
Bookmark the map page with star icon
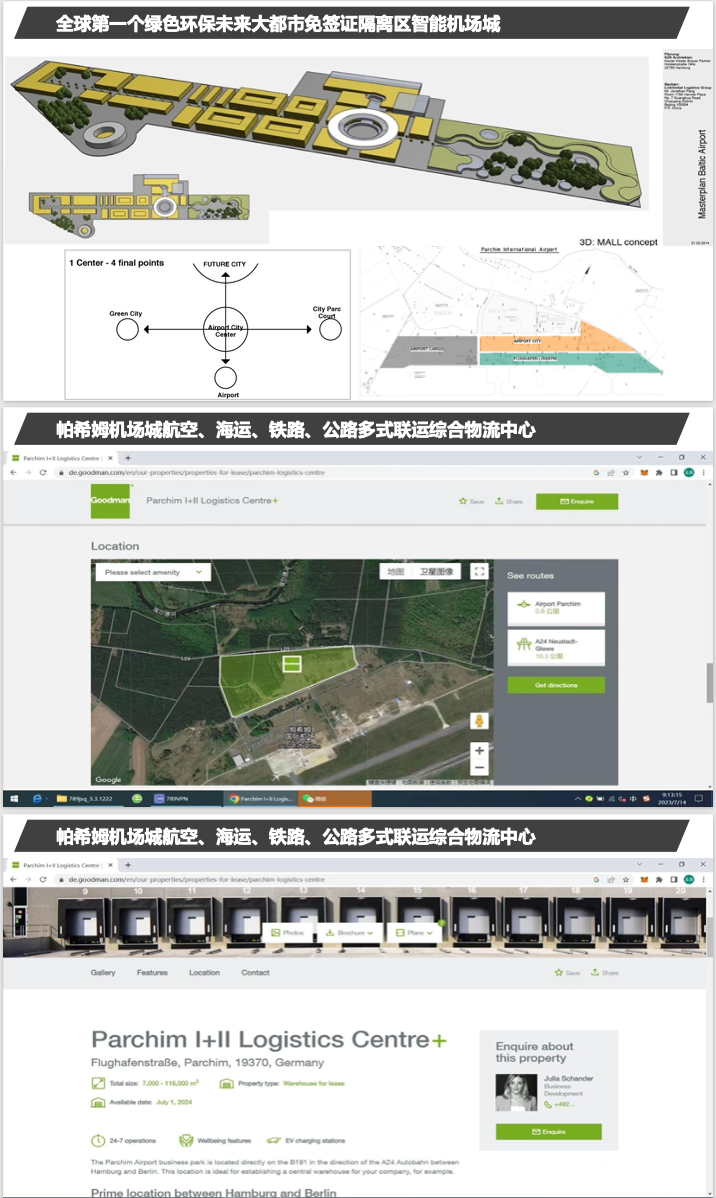click(x=626, y=472)
